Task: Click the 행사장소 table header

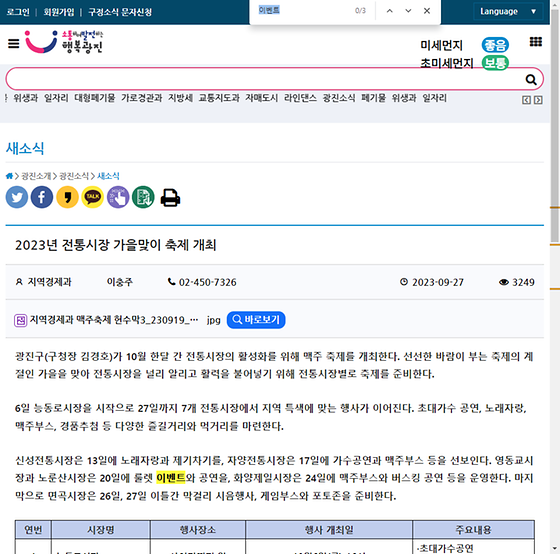Action: pos(198,529)
